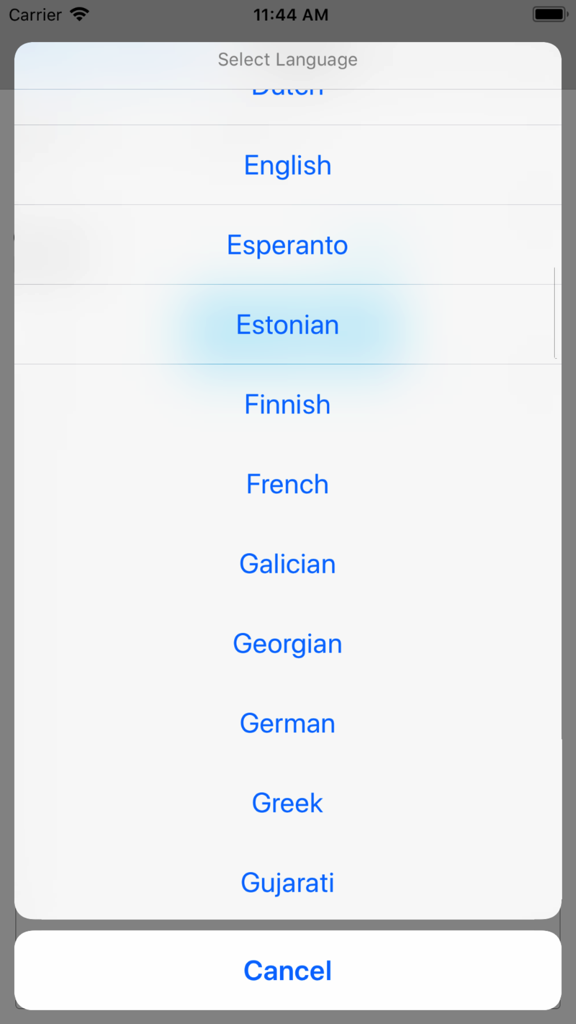Select Esperanto as the language
Image resolution: width=576 pixels, height=1024 pixels.
pos(287,245)
